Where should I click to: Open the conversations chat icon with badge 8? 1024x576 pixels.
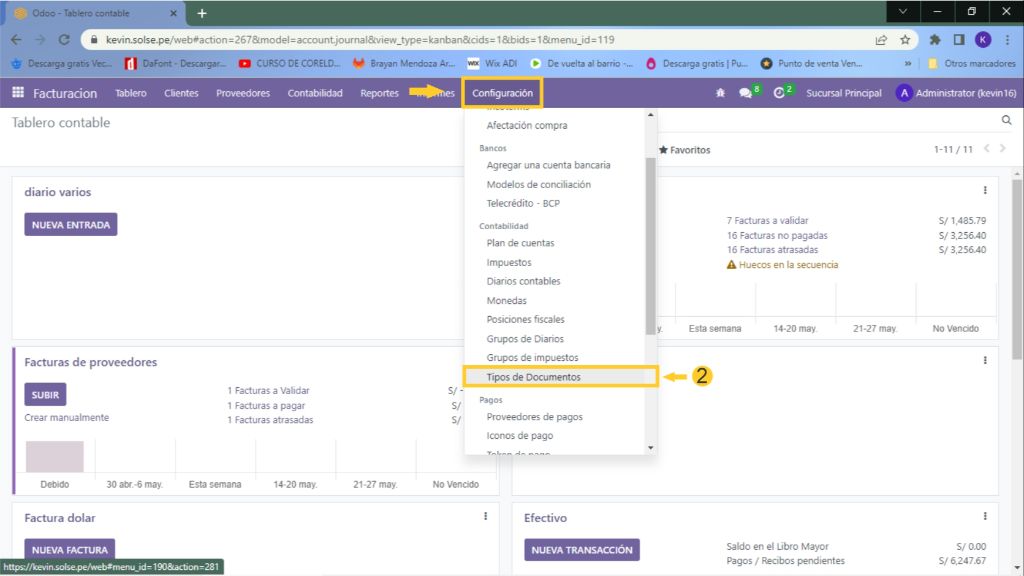point(746,93)
